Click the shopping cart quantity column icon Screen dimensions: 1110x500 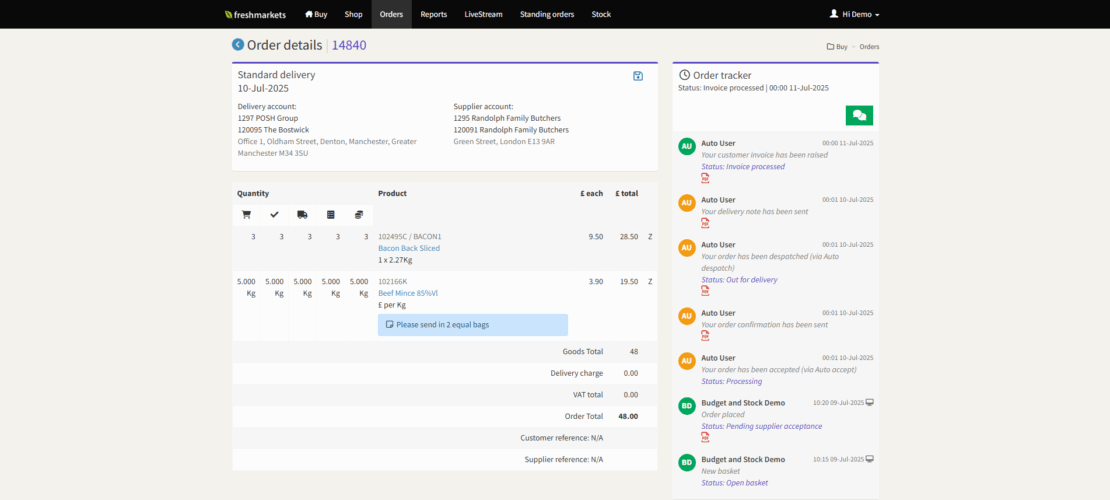coord(246,215)
